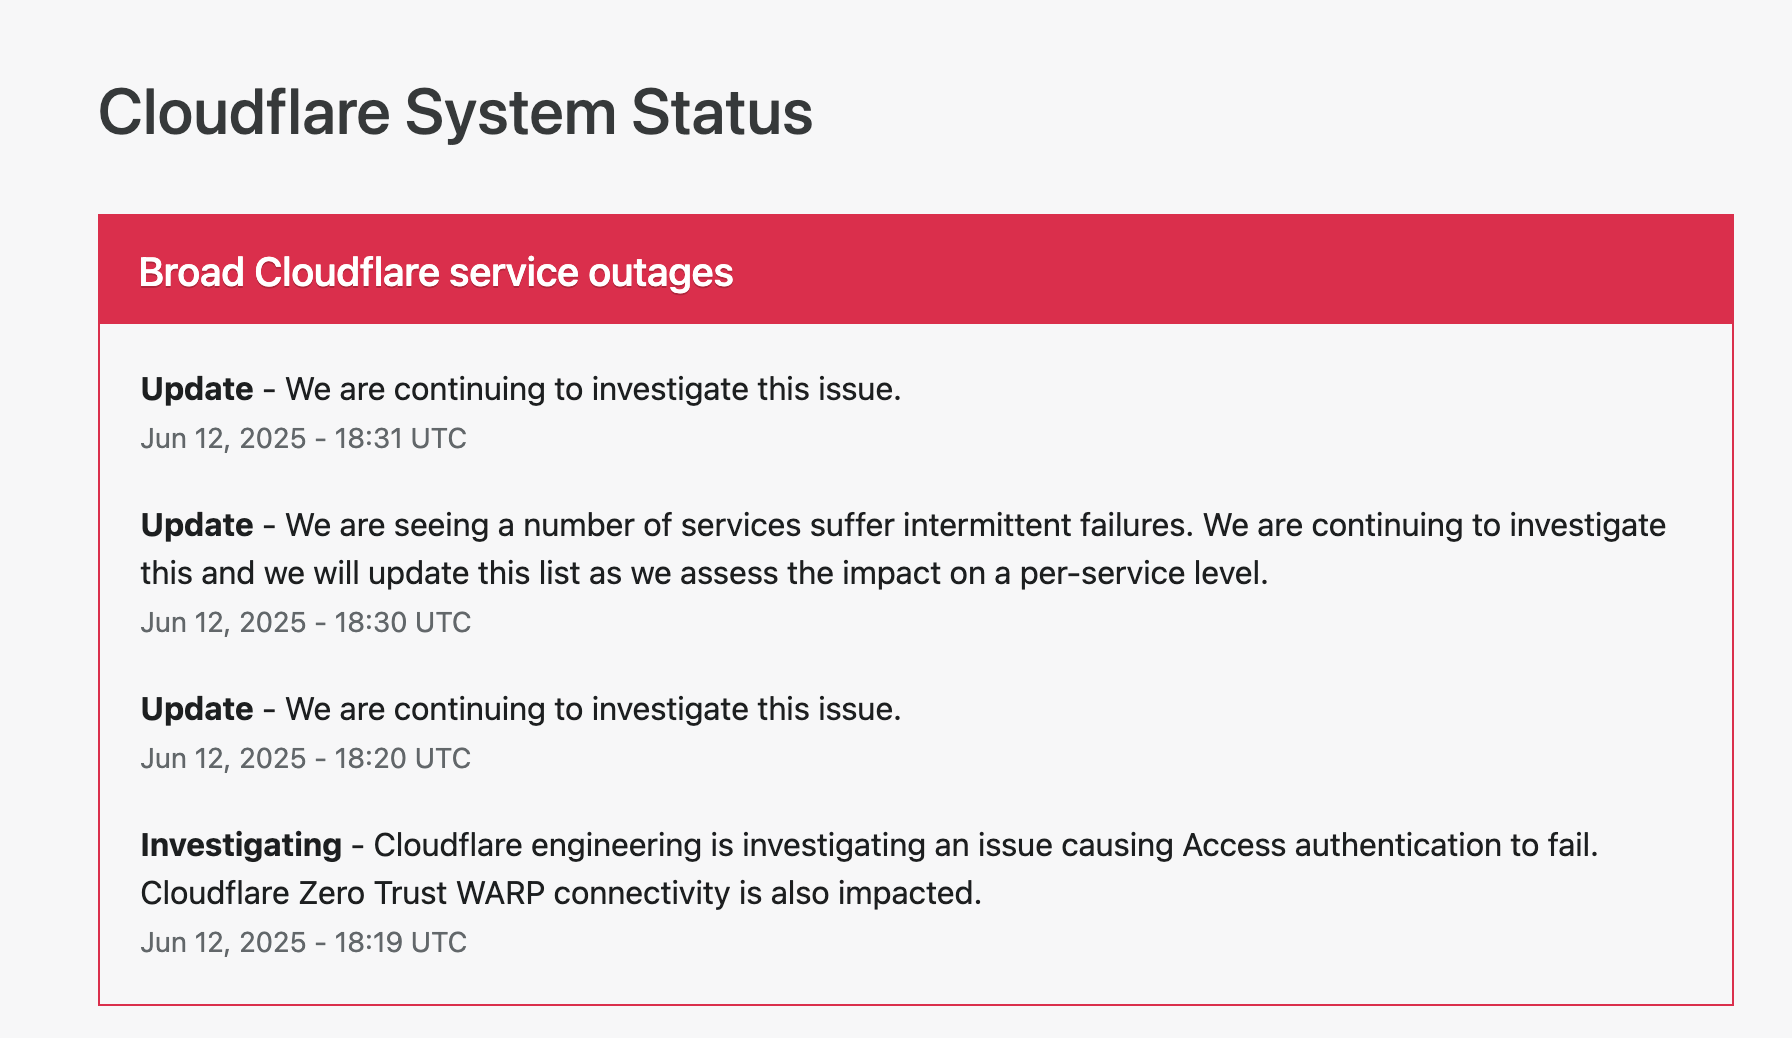Click the topmost 'continuing to investigate this issue' message
The image size is (1792, 1038).
click(593, 389)
